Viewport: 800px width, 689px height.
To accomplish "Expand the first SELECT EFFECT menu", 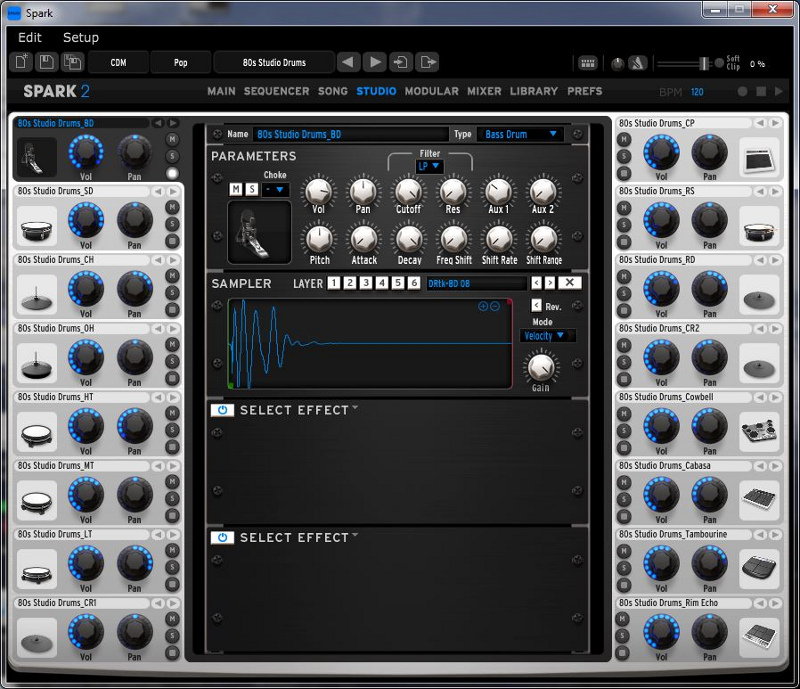I will click(x=298, y=410).
